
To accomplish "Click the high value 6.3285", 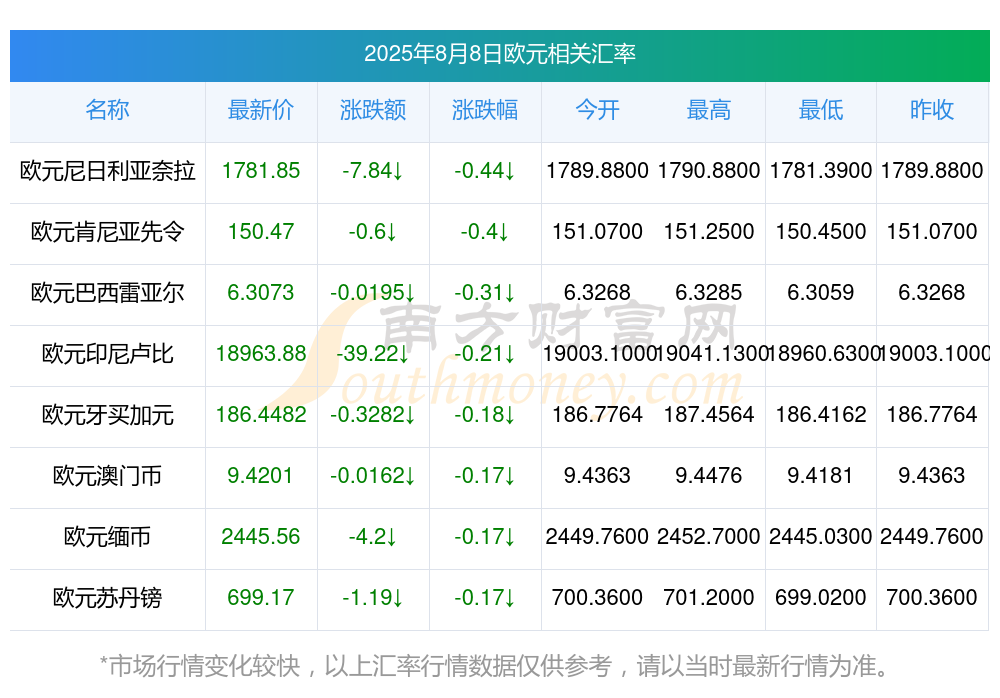I will point(709,292).
